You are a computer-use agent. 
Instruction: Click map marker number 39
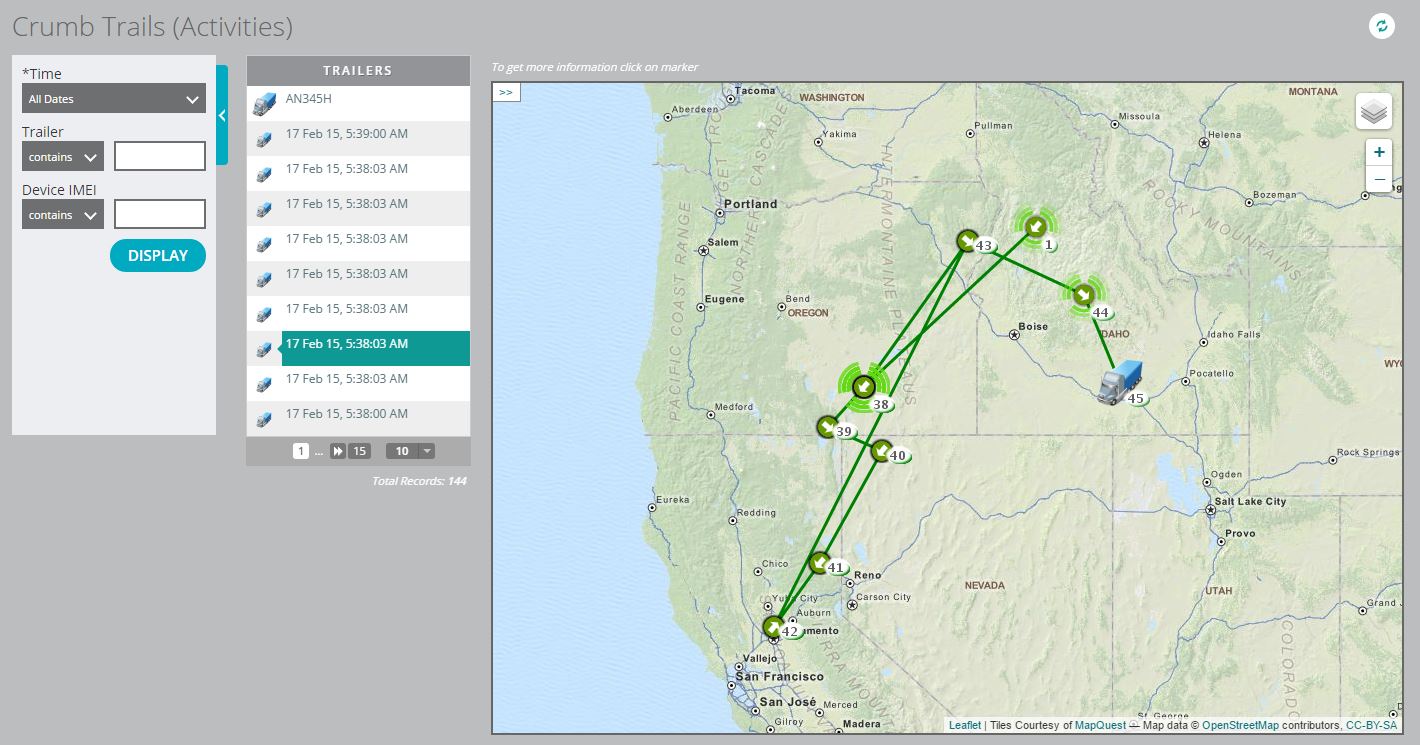coord(828,428)
